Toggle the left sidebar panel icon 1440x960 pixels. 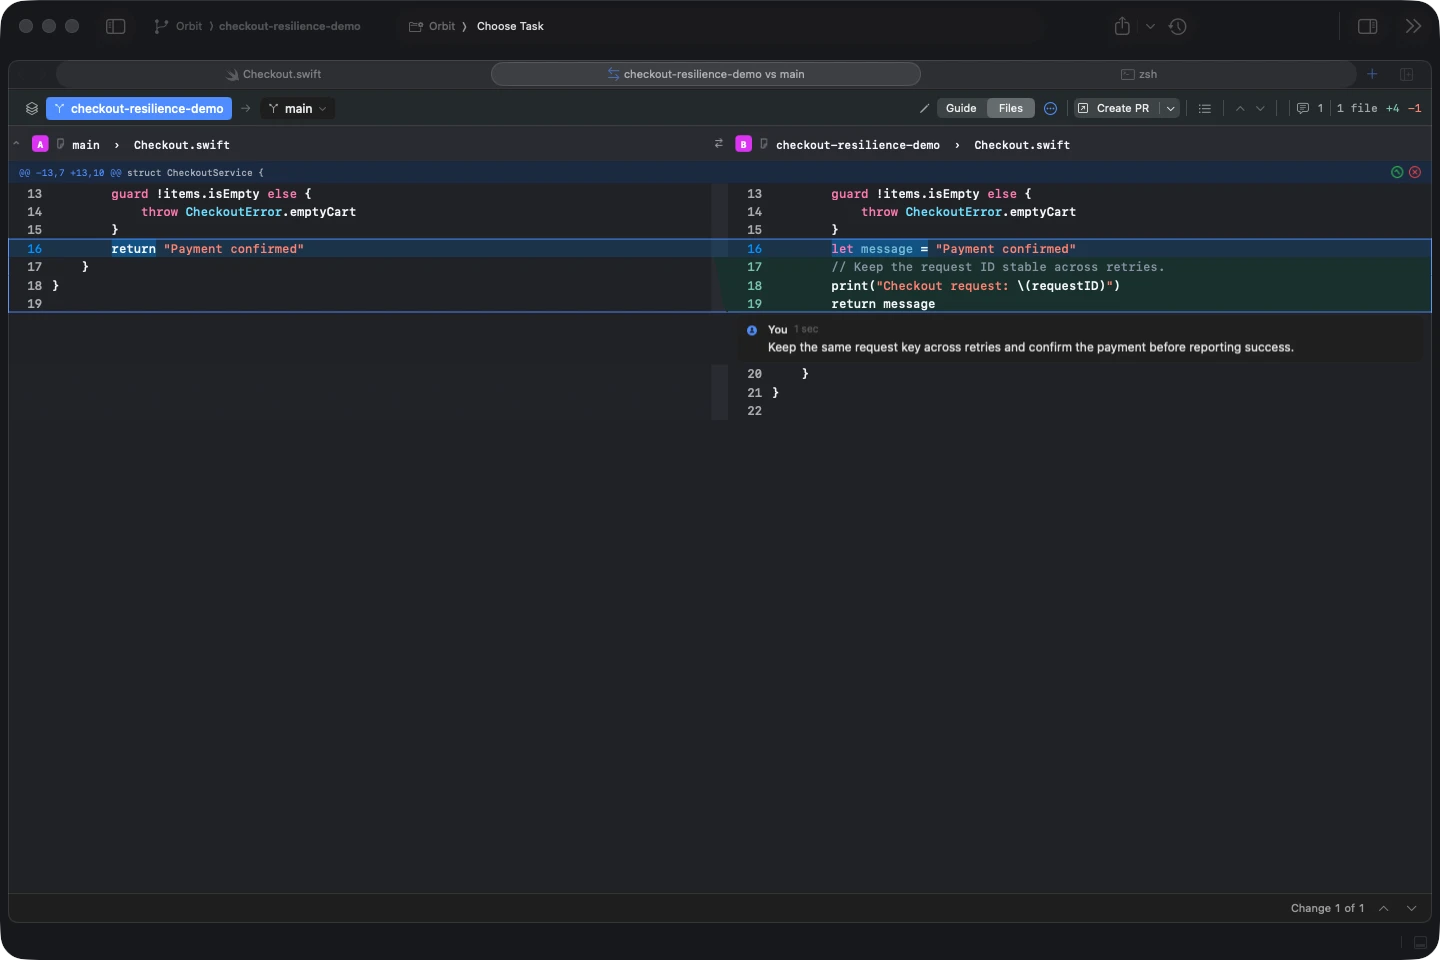(x=116, y=26)
